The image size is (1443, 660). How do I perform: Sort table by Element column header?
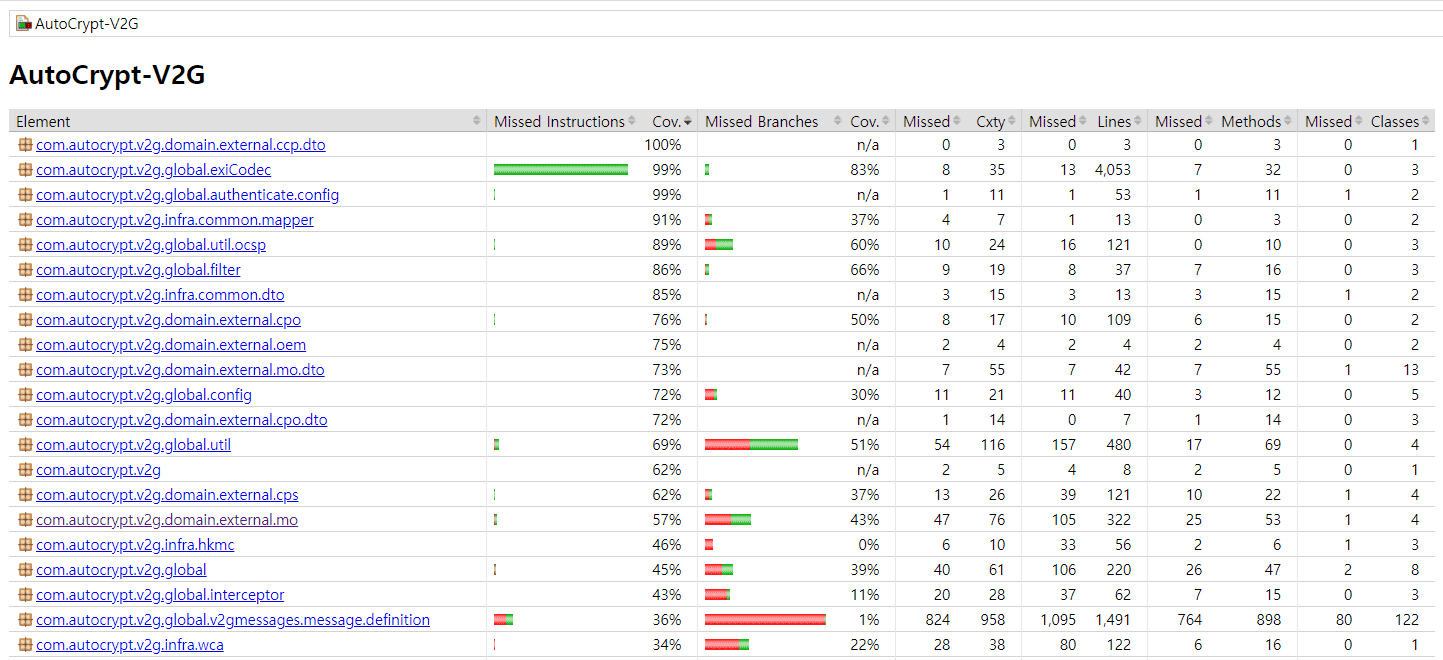tap(43, 122)
